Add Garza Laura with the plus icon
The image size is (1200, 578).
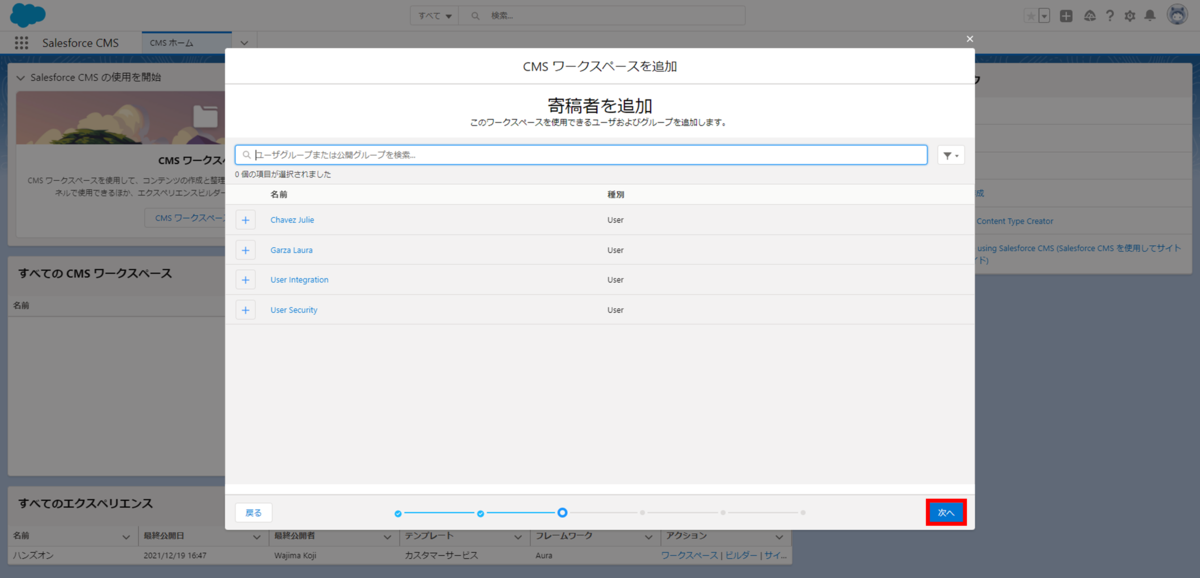(245, 250)
